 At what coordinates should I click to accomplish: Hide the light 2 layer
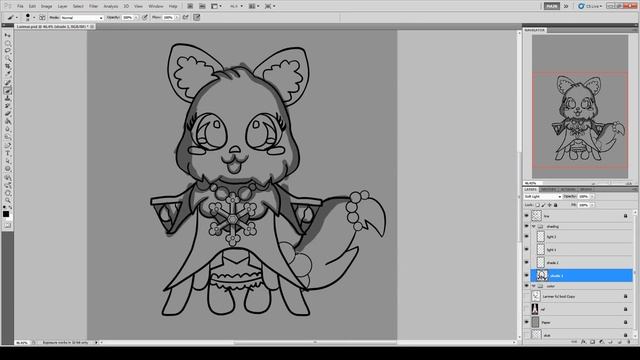(x=527, y=236)
